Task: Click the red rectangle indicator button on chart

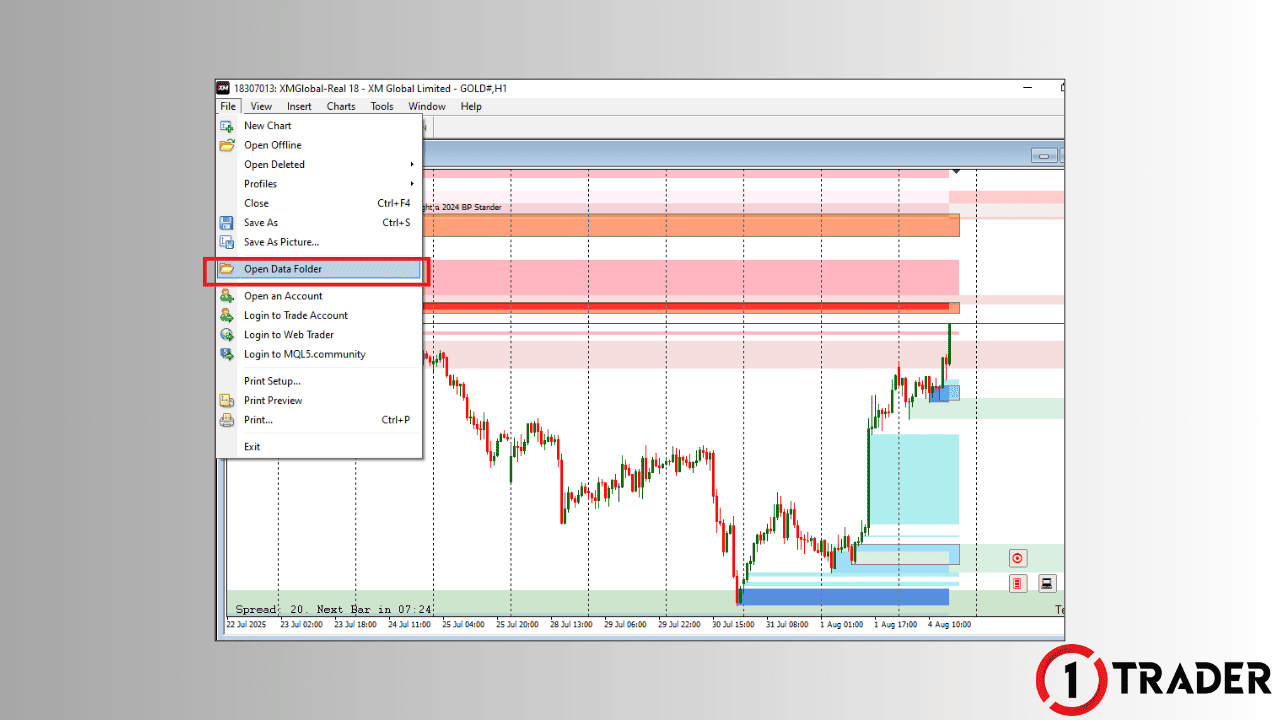Action: [x=1018, y=583]
